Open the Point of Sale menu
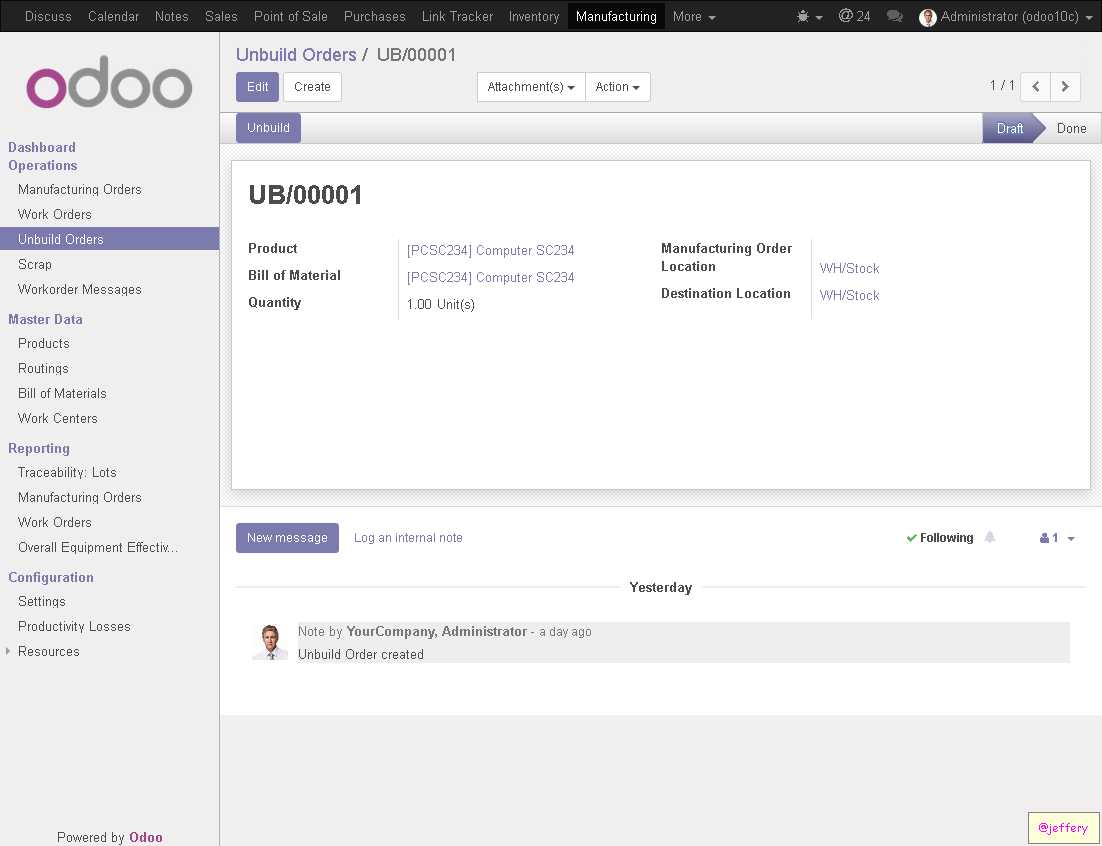The height and width of the screenshot is (846, 1102). pyautogui.click(x=290, y=16)
